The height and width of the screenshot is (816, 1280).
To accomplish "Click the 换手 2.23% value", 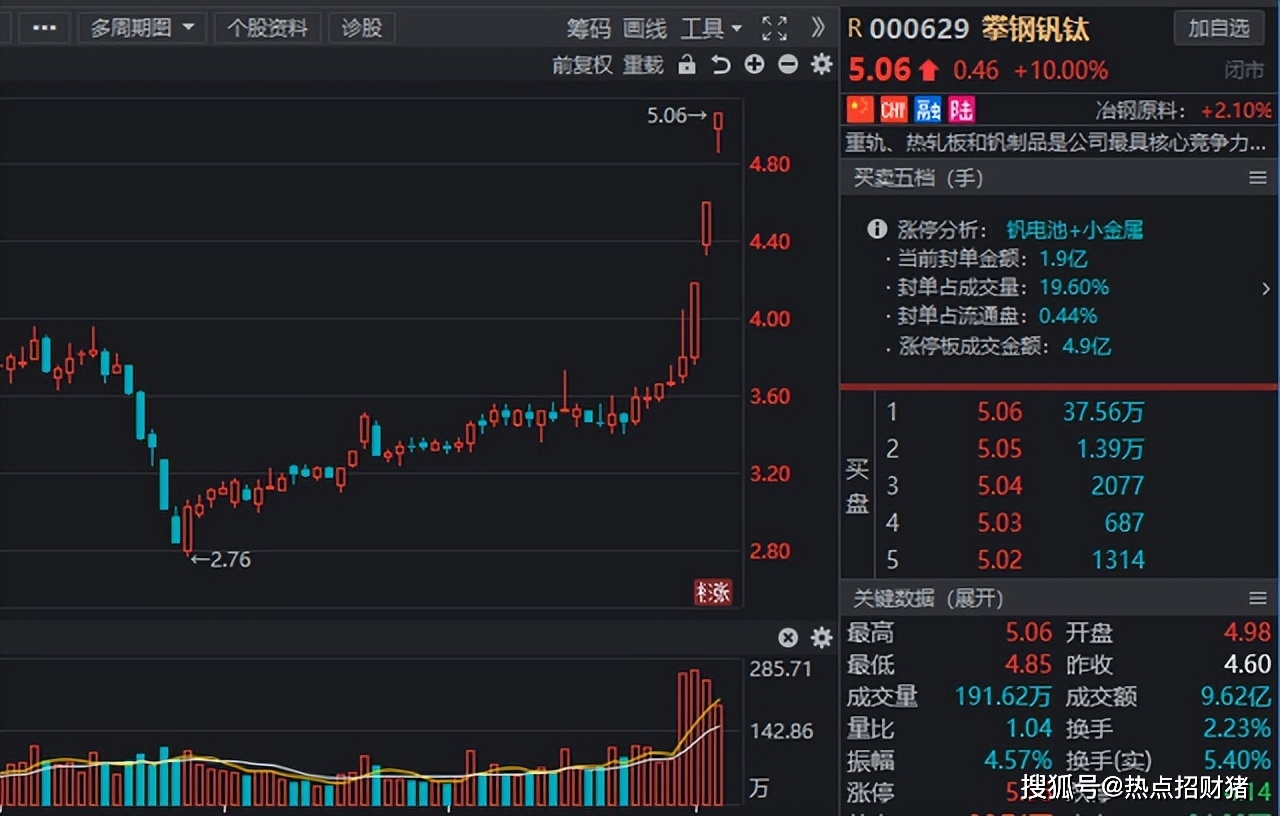I will point(1237,729).
